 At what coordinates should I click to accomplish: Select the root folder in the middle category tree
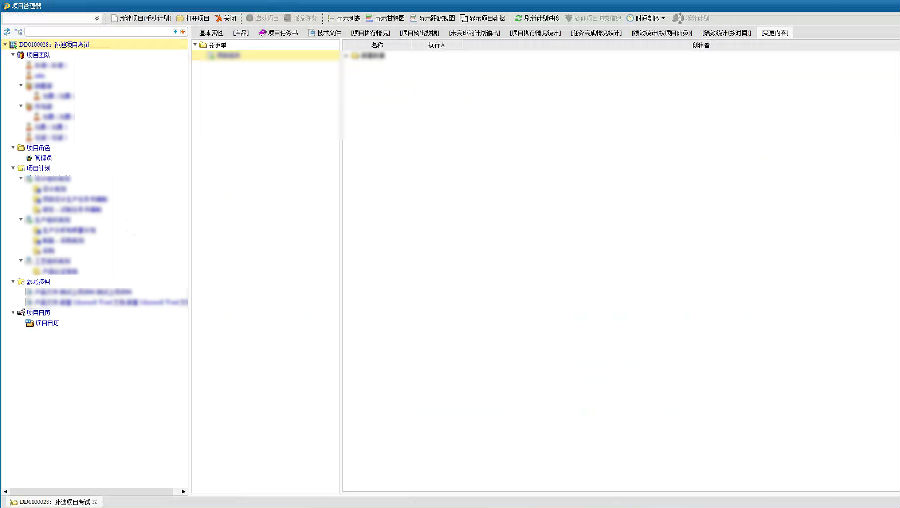(x=213, y=45)
